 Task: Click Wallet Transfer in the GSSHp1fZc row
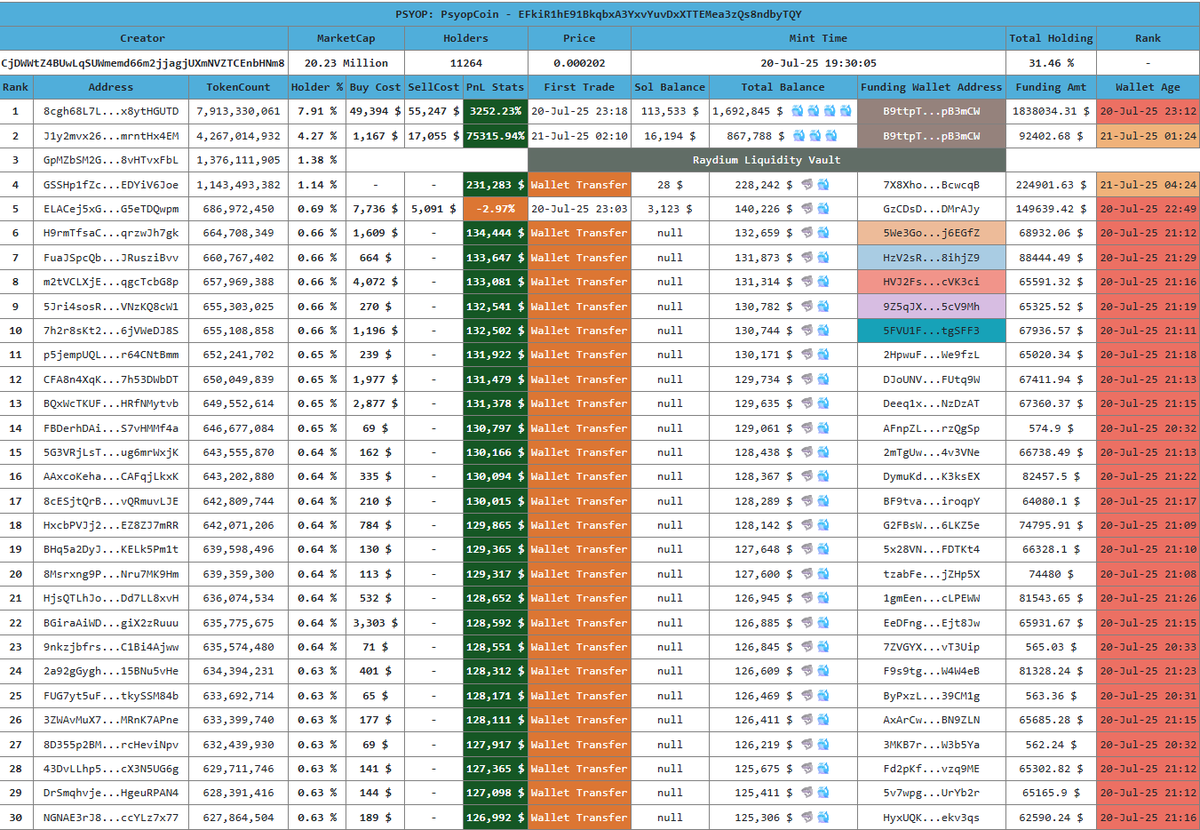pyautogui.click(x=579, y=185)
